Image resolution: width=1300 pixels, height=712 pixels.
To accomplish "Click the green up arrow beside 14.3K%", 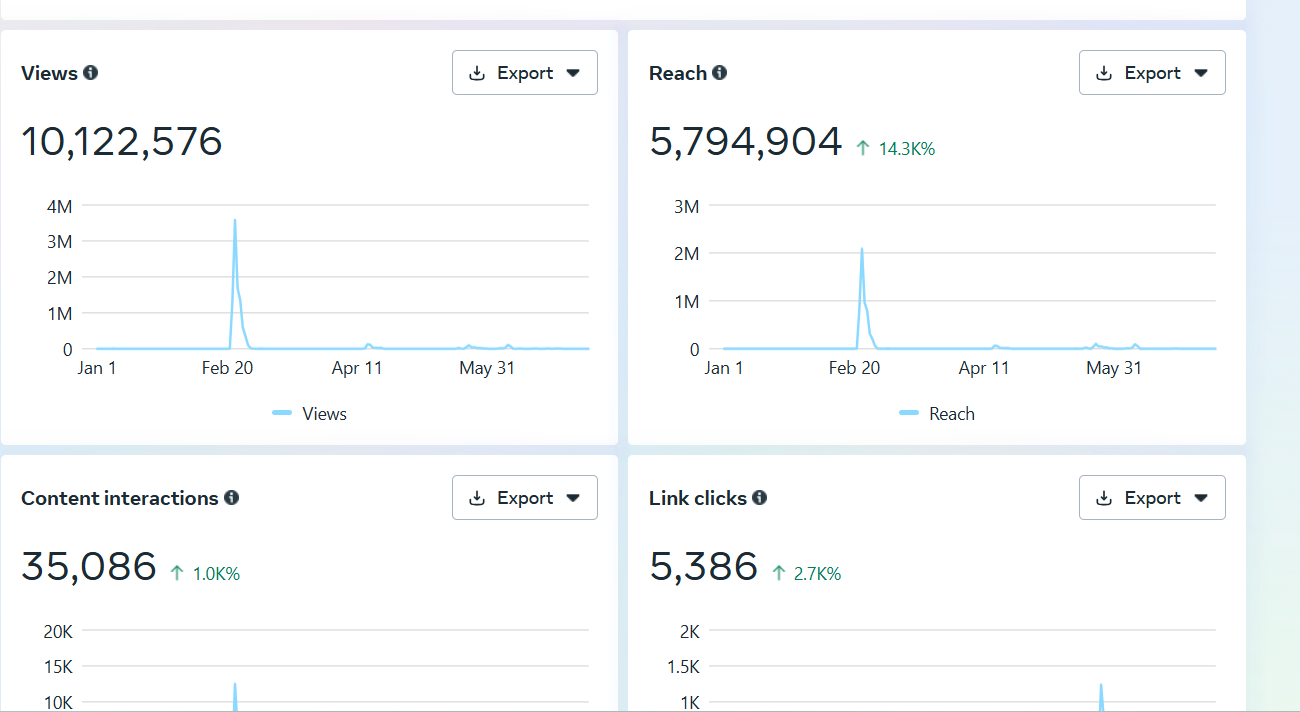I will tap(863, 149).
